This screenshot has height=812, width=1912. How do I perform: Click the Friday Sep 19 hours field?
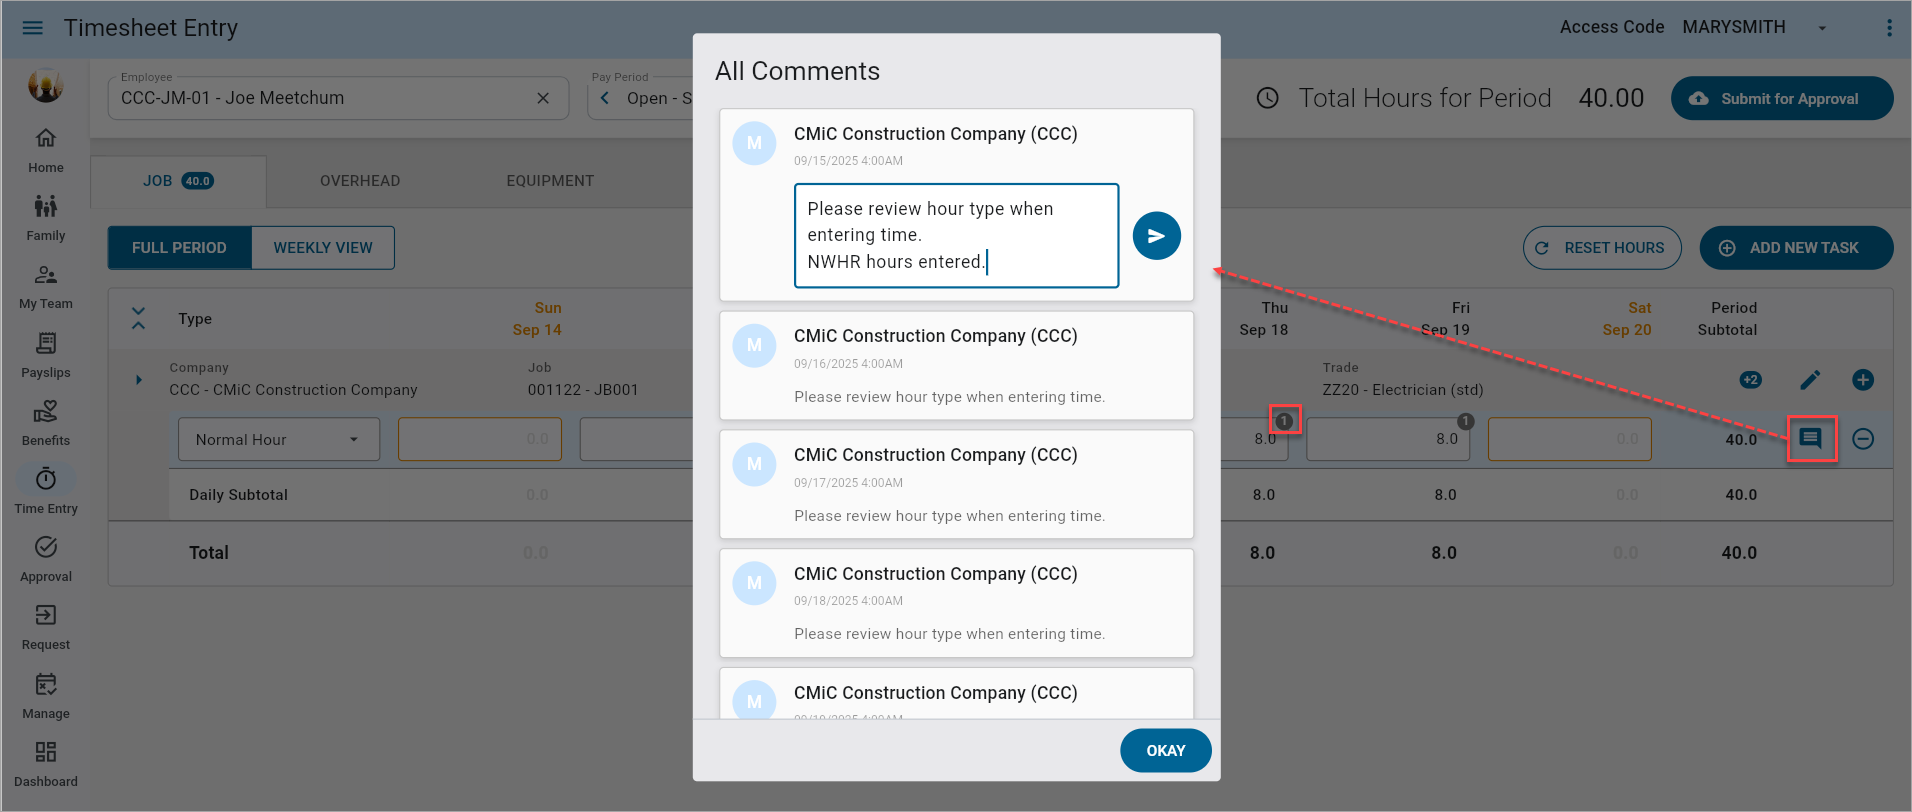(x=1388, y=439)
